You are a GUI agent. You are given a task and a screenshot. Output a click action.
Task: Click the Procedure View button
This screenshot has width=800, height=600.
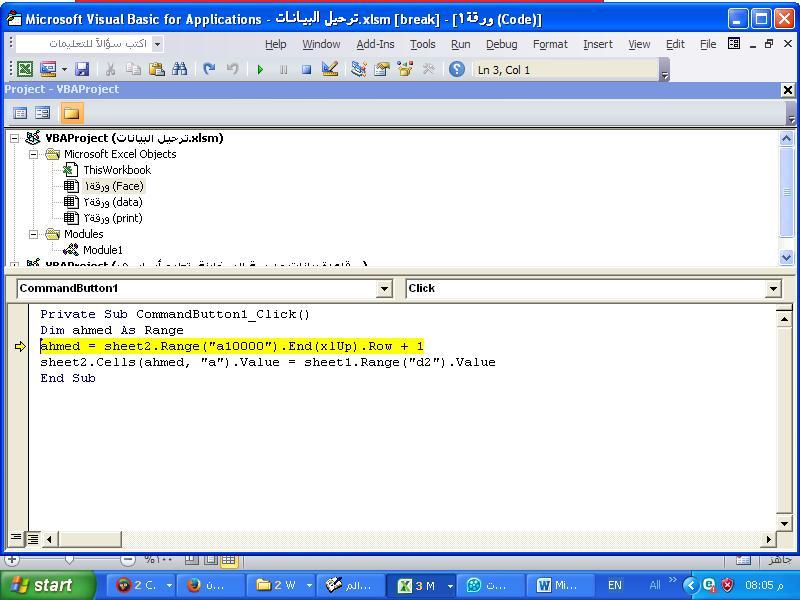click(16, 538)
